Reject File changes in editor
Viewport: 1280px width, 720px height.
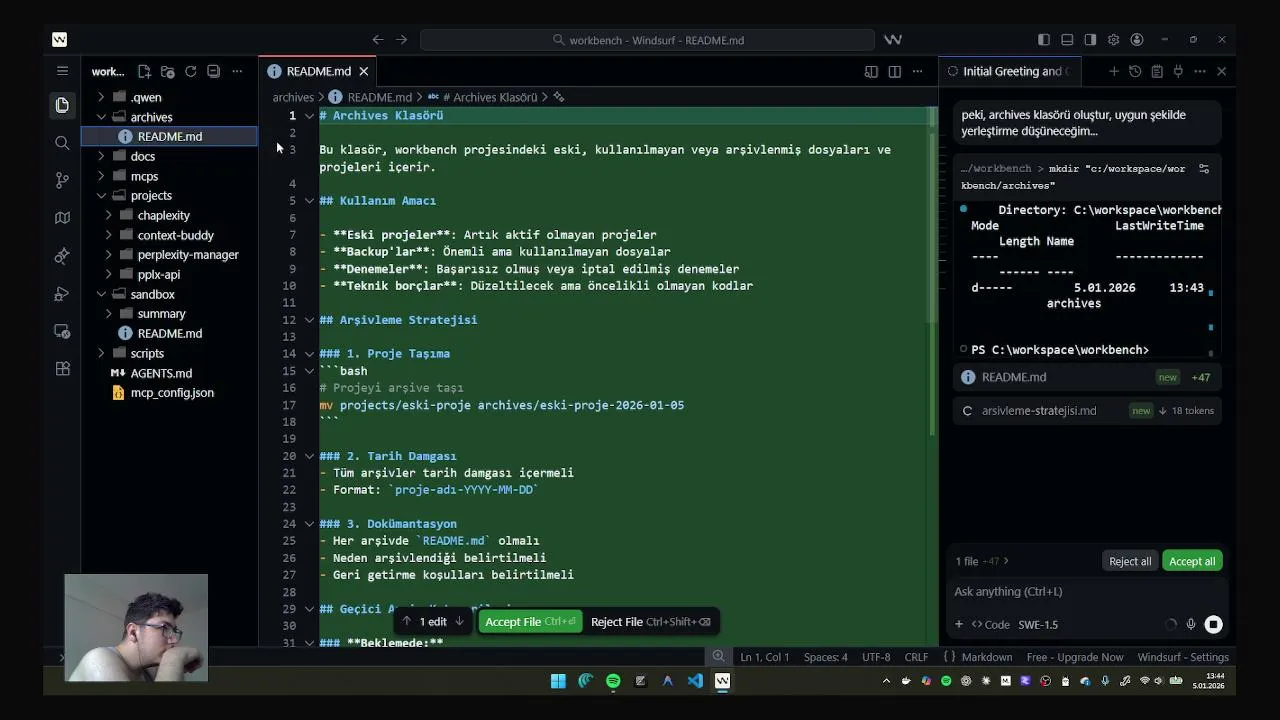click(651, 621)
